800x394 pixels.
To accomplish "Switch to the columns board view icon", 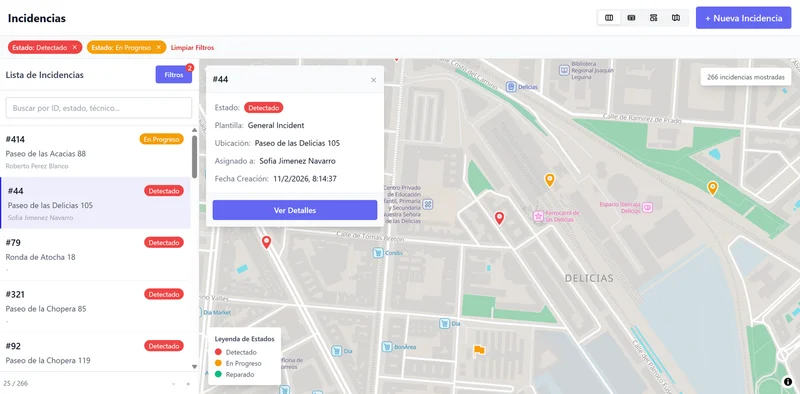I will (609, 18).
